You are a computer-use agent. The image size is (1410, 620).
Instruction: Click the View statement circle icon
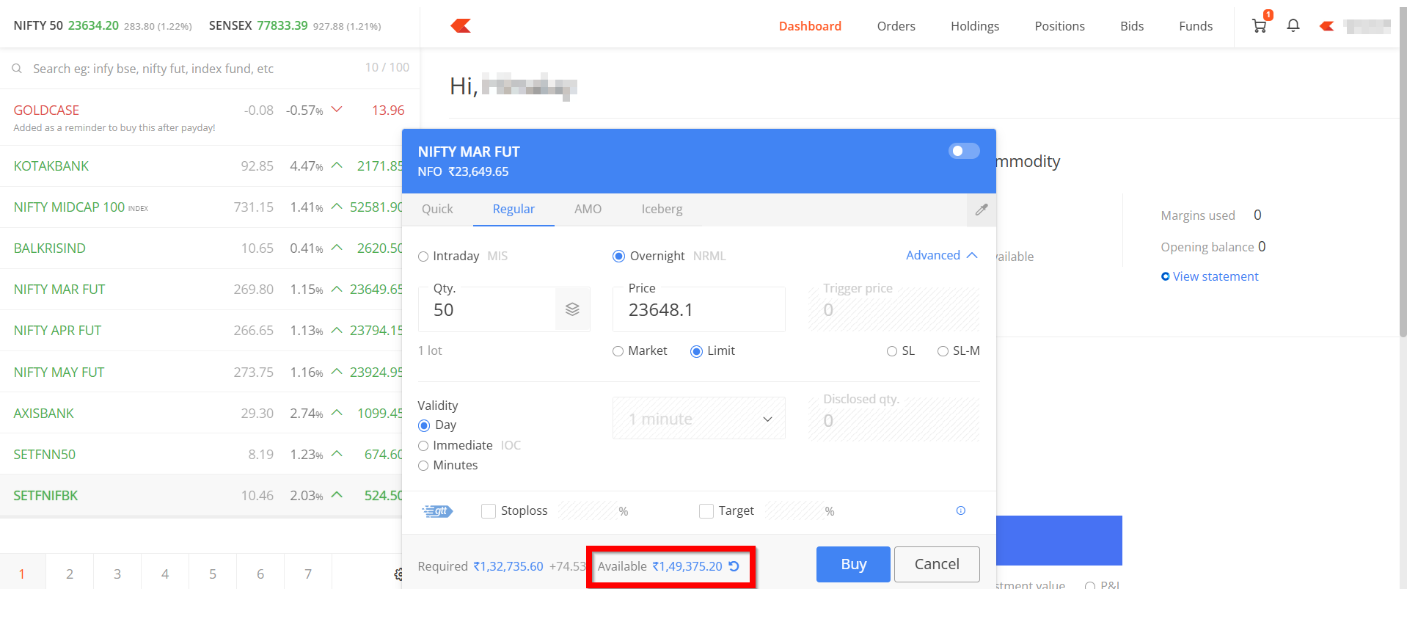point(1165,277)
